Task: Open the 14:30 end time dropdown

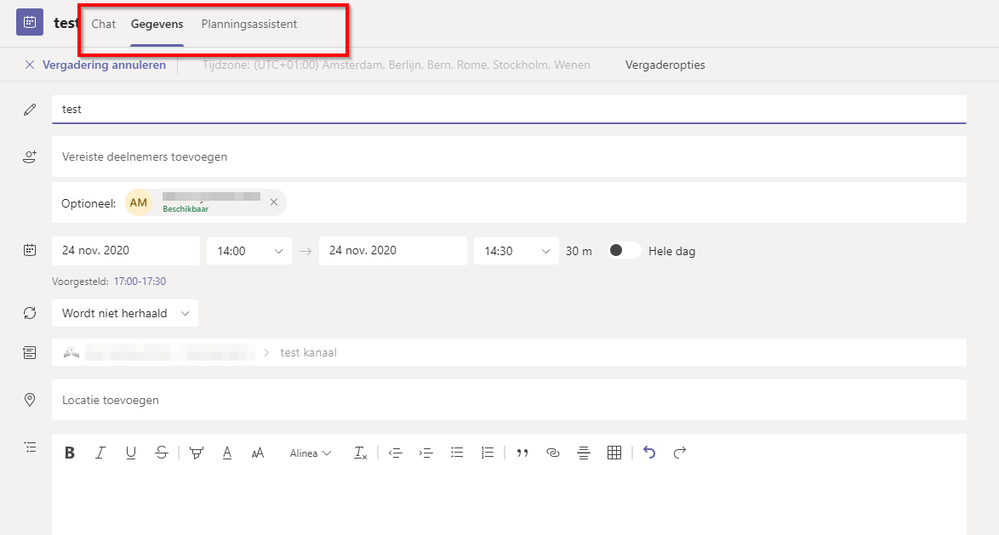Action: [x=516, y=251]
